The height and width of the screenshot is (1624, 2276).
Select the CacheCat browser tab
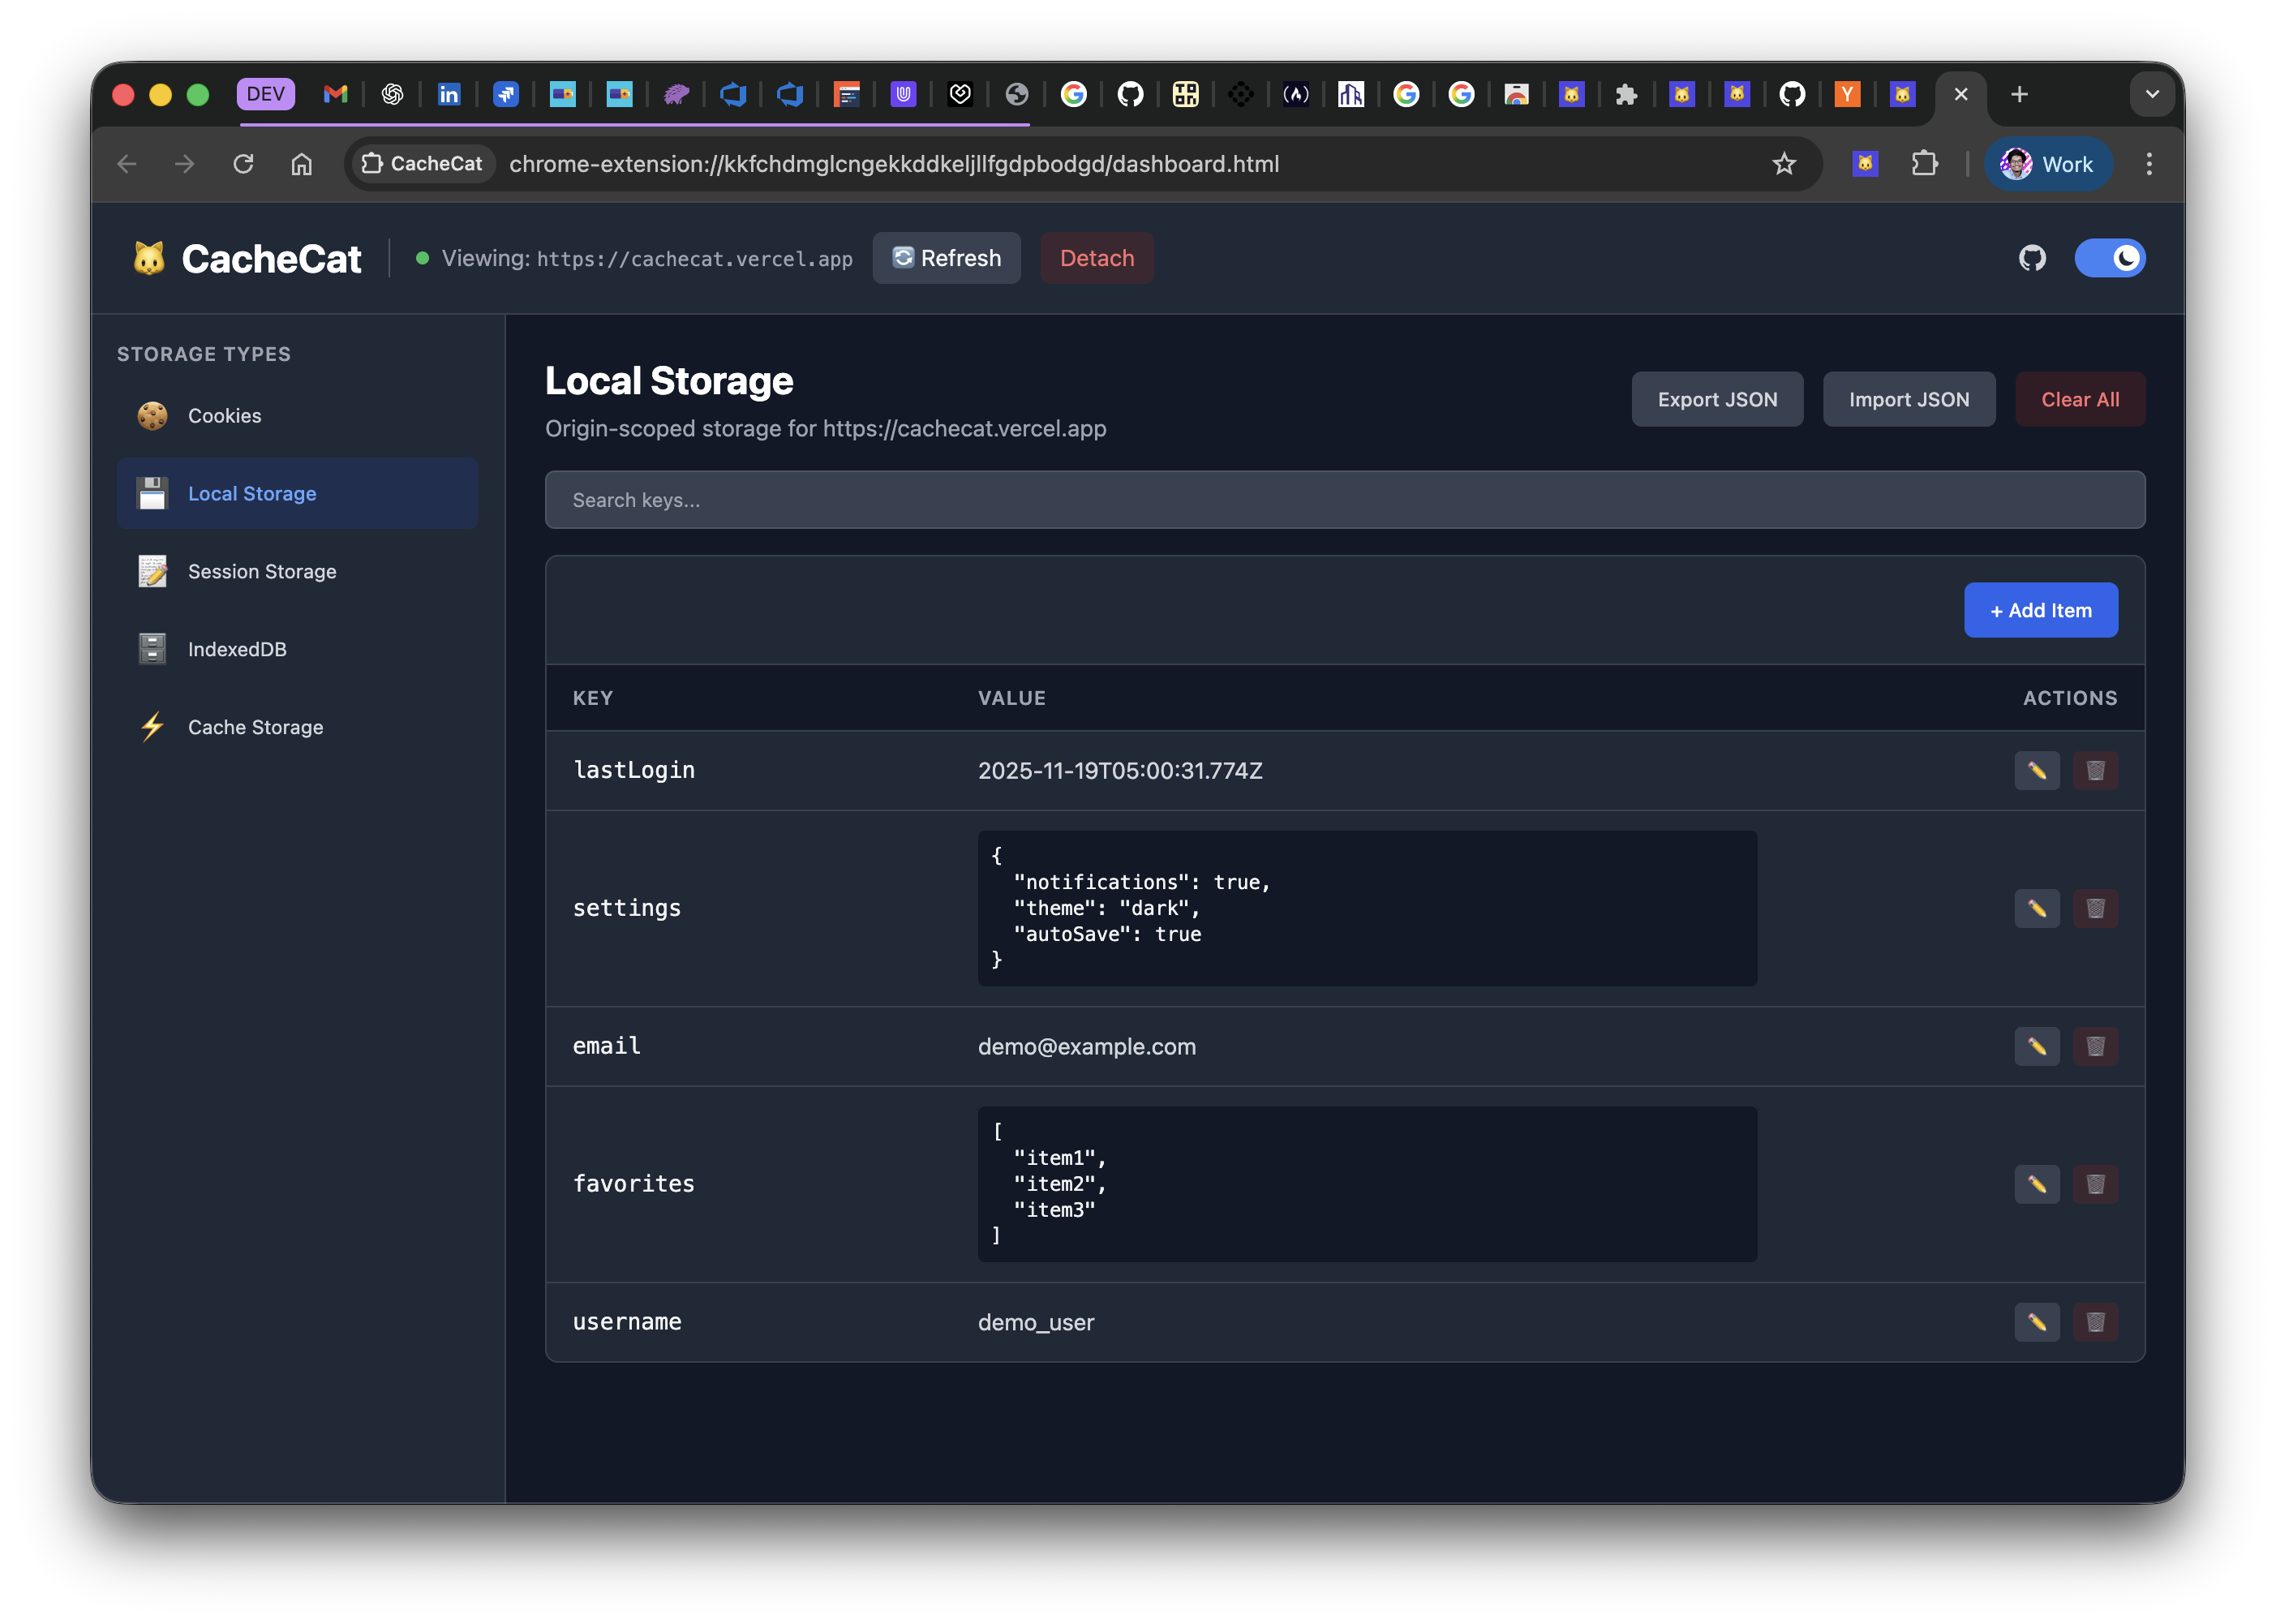(1903, 94)
